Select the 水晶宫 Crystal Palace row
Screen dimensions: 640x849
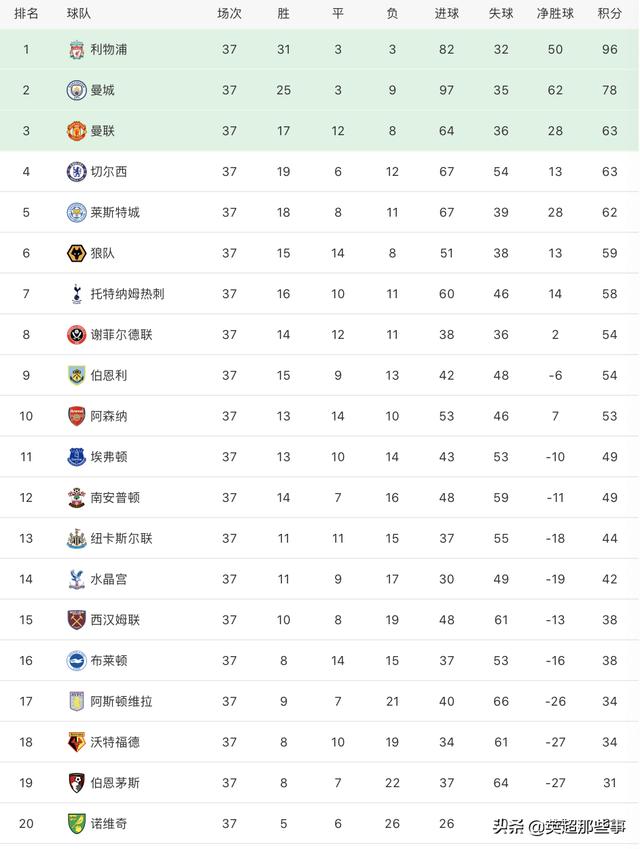[319, 579]
